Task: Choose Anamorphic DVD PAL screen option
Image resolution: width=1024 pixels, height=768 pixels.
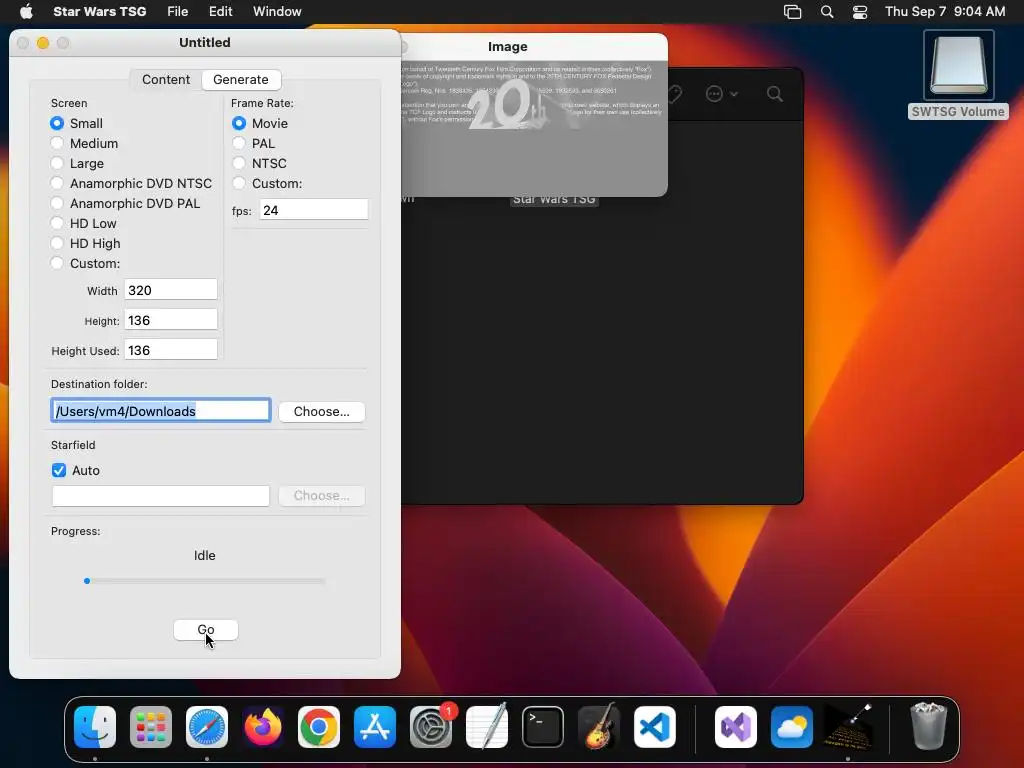Action: click(x=57, y=203)
